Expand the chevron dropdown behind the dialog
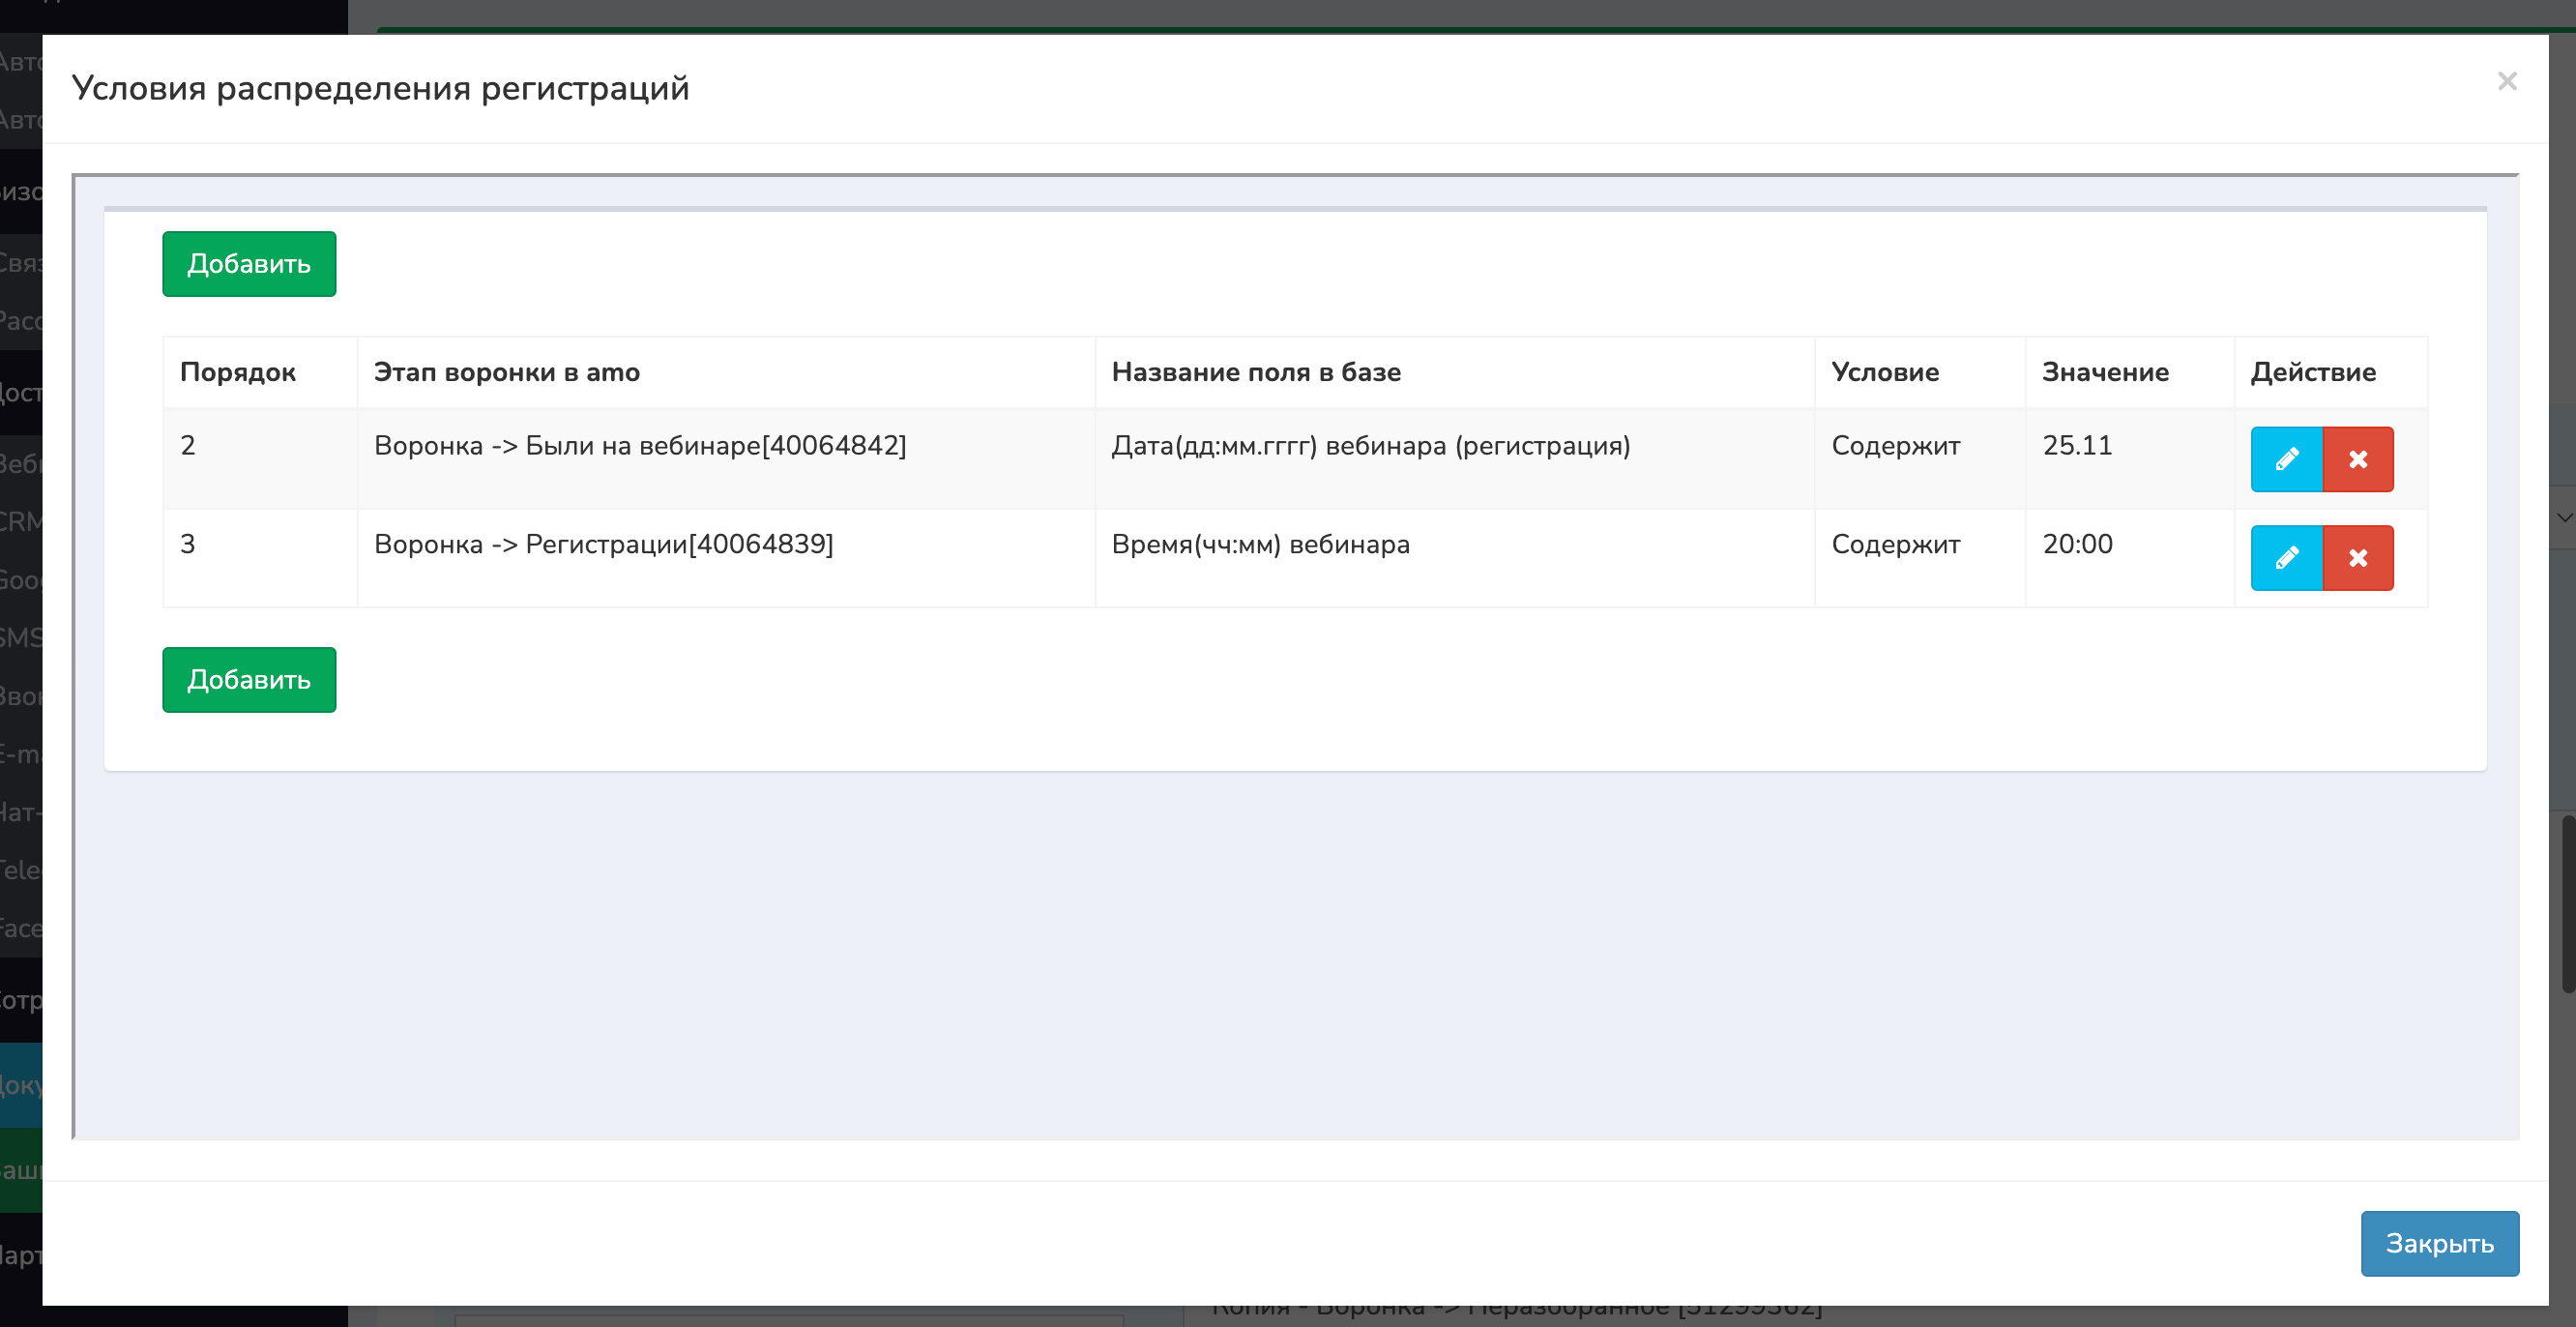This screenshot has width=2576, height=1327. (2564, 517)
